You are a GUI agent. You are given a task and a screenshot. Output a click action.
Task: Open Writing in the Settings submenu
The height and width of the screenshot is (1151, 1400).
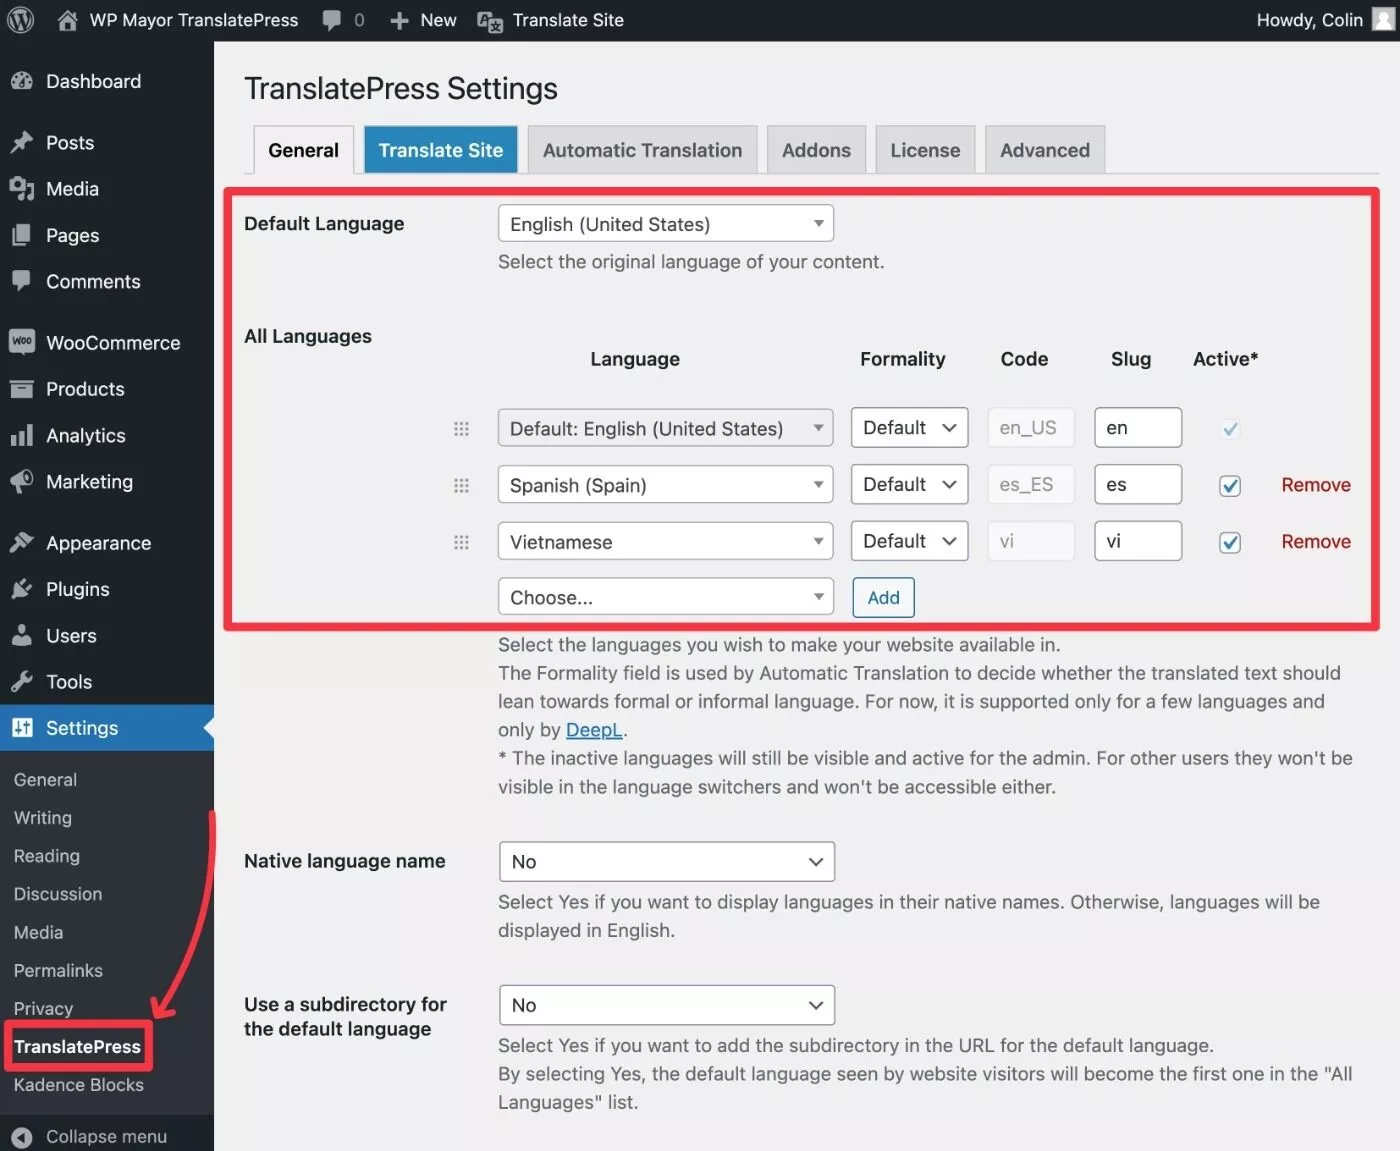click(x=43, y=818)
